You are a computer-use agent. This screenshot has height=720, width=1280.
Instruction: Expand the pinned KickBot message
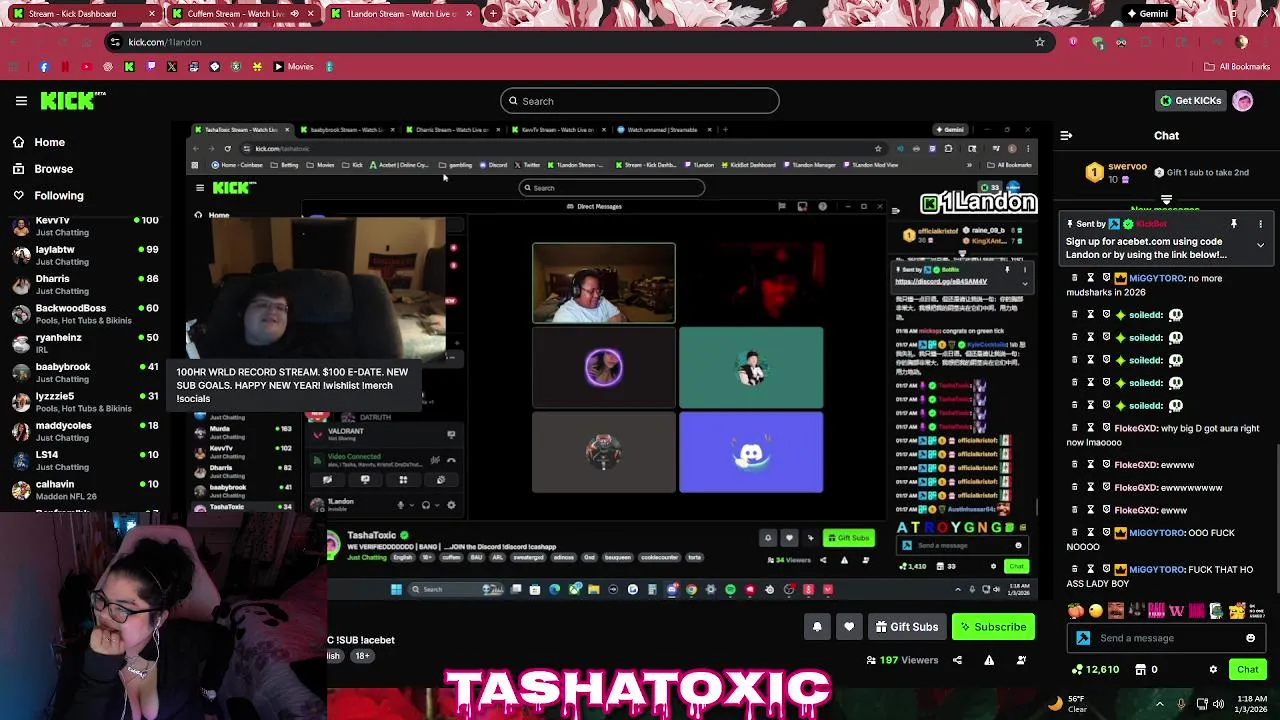tap(1260, 245)
